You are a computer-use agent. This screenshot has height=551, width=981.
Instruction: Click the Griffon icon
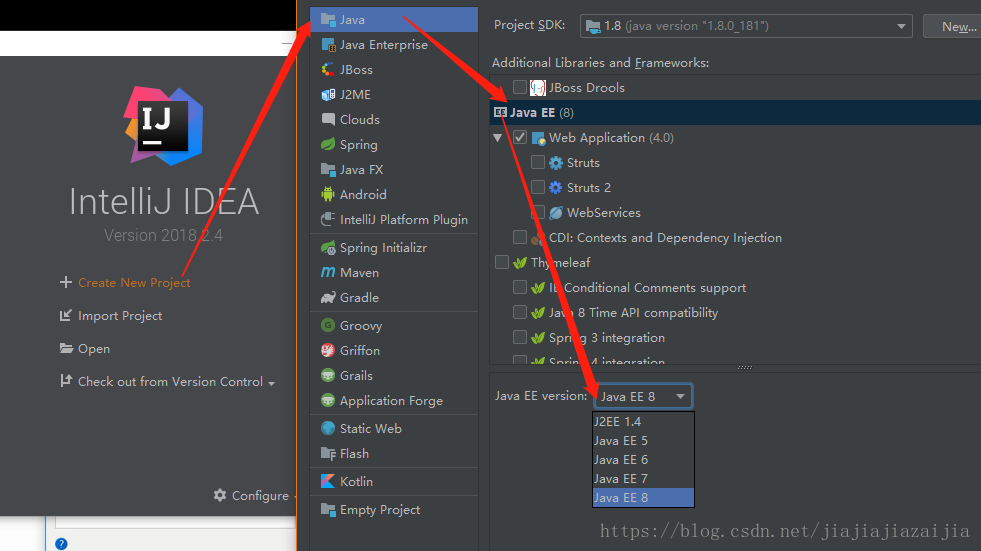[328, 350]
